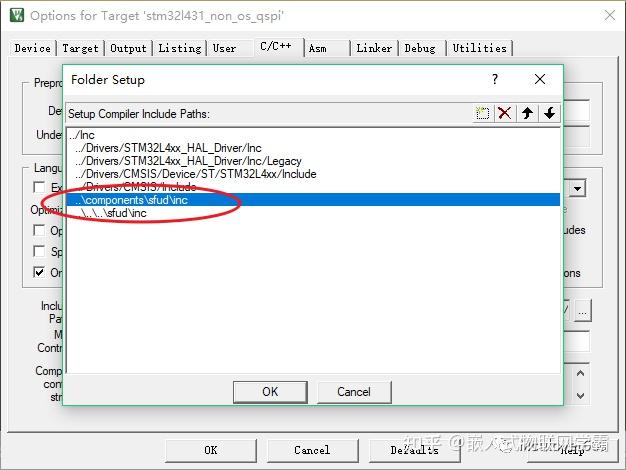Cancel the Folder Setup dialog
Image resolution: width=626 pixels, height=470 pixels.
click(x=354, y=392)
